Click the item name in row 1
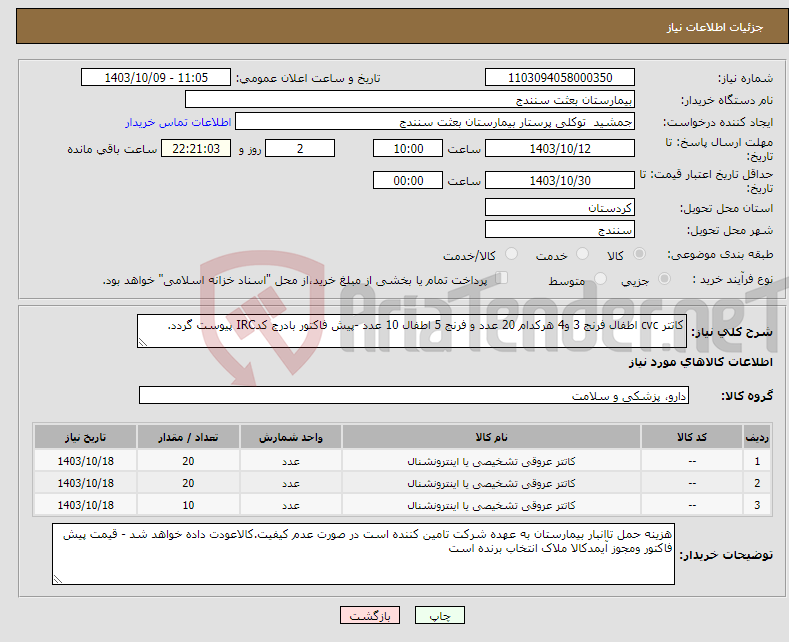 [x=491, y=461]
